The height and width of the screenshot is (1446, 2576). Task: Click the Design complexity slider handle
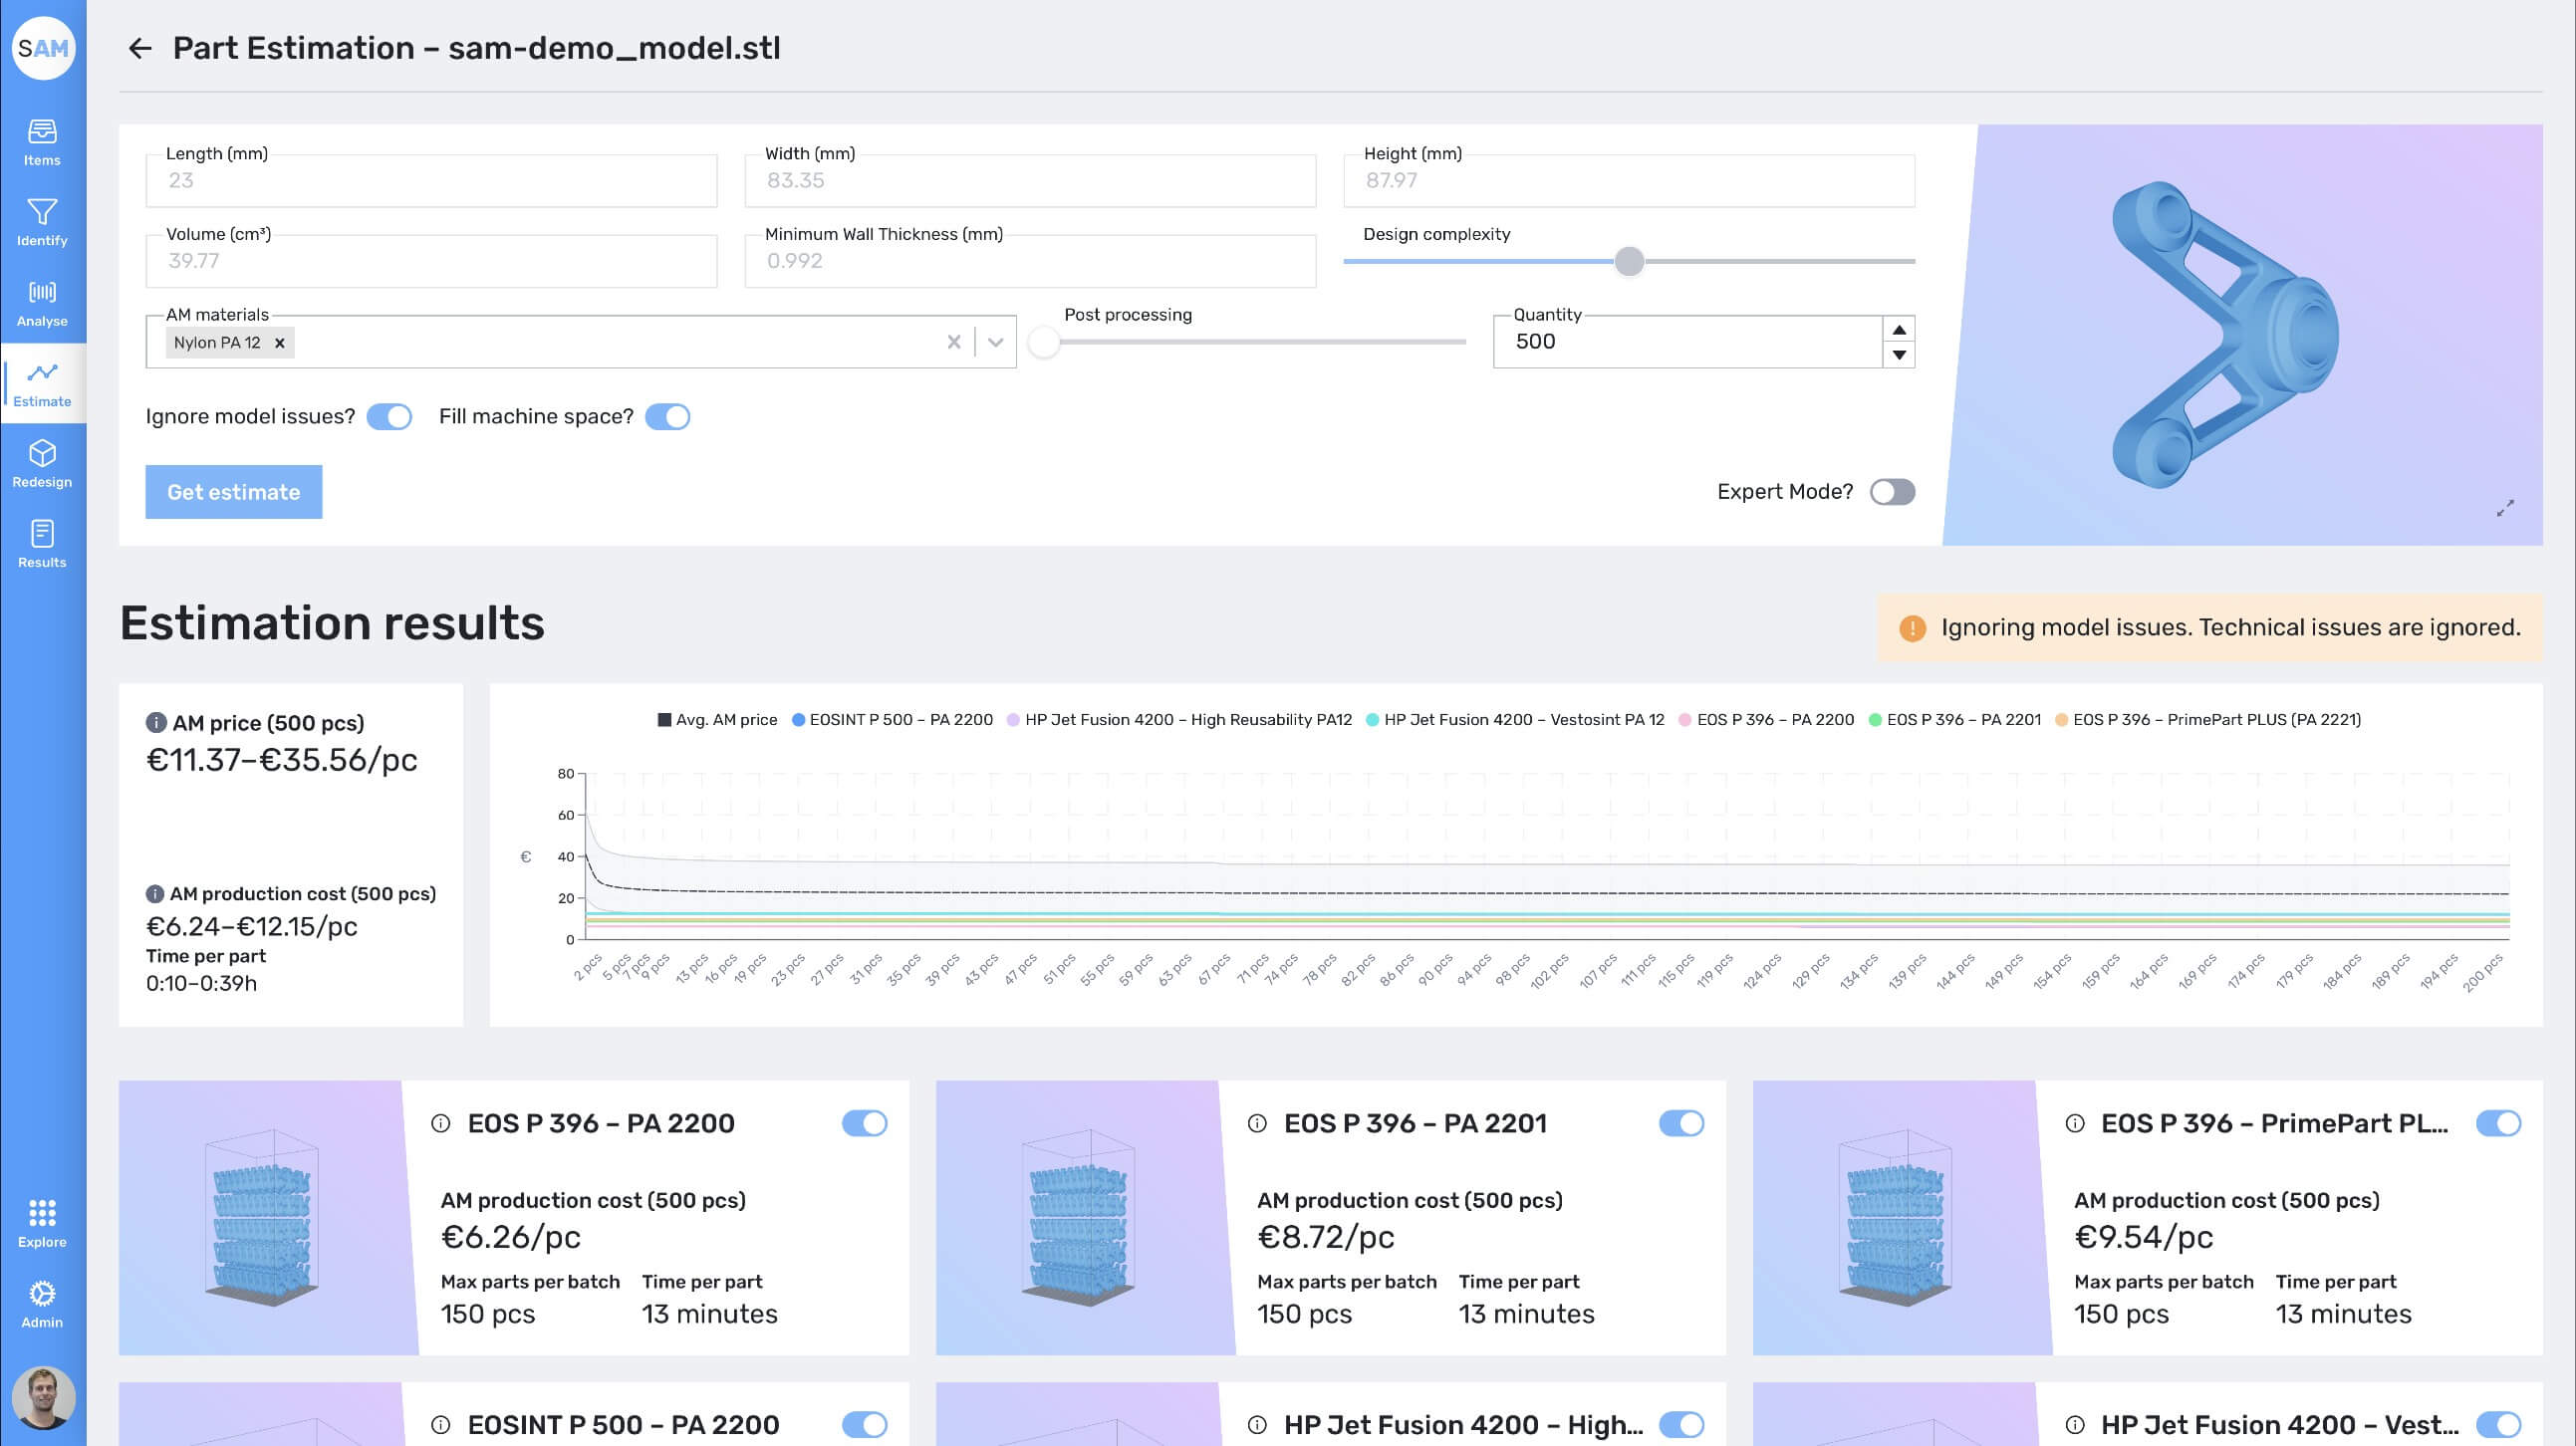click(1629, 261)
